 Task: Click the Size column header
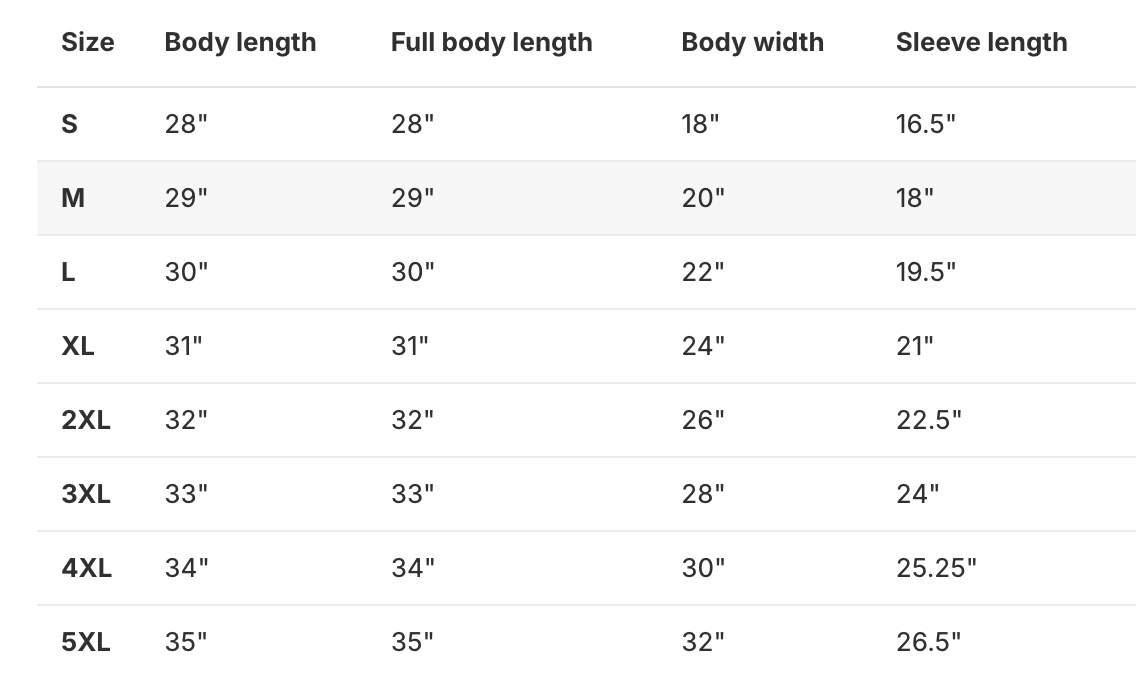click(88, 42)
